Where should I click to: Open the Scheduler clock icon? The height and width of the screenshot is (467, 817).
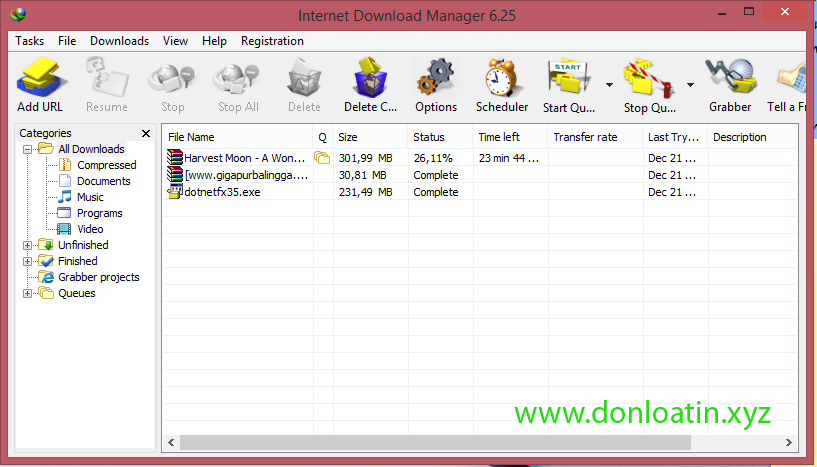click(x=502, y=79)
